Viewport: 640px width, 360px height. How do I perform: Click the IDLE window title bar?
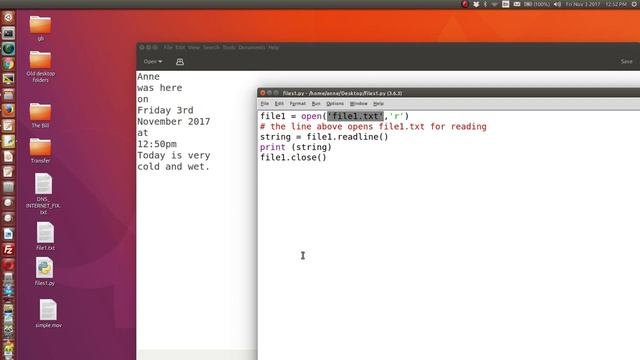(x=449, y=93)
